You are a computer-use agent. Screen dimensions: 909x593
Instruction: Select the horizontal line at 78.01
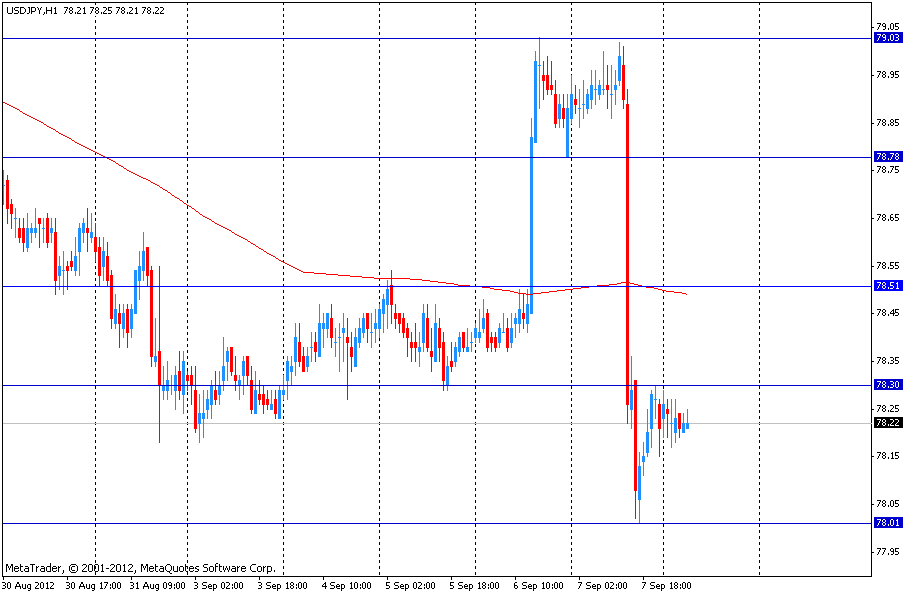coord(435,523)
